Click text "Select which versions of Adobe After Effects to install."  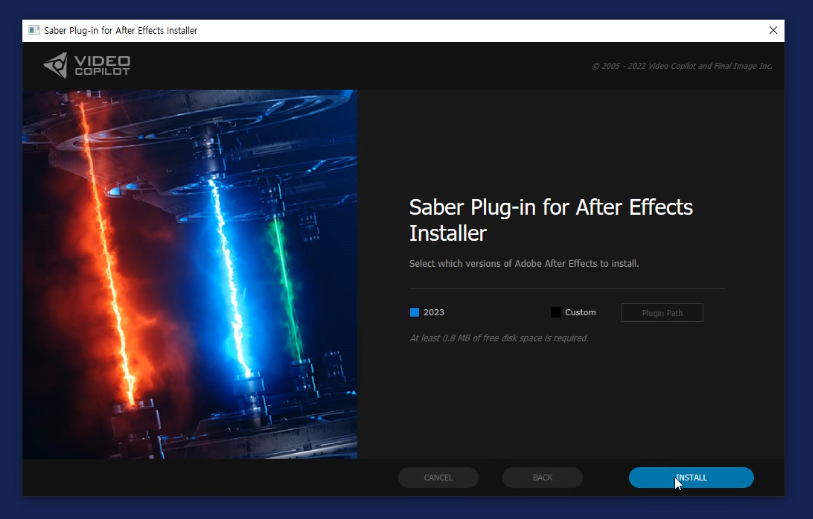click(524, 263)
